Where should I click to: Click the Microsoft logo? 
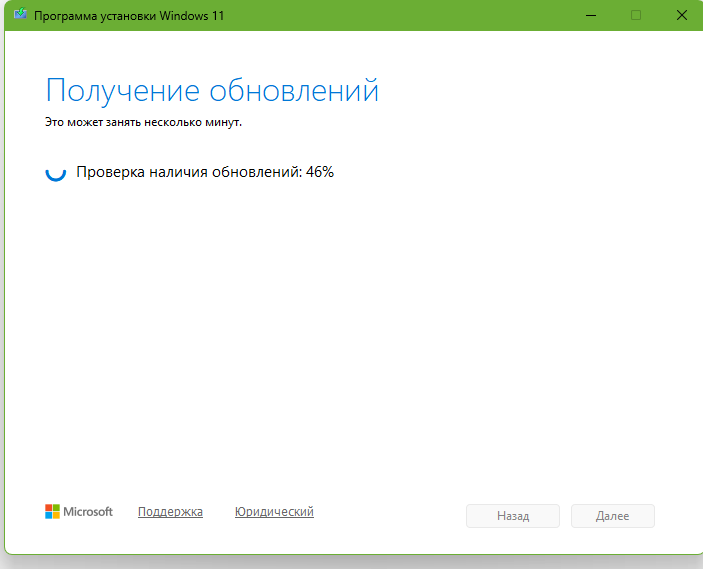pos(79,512)
